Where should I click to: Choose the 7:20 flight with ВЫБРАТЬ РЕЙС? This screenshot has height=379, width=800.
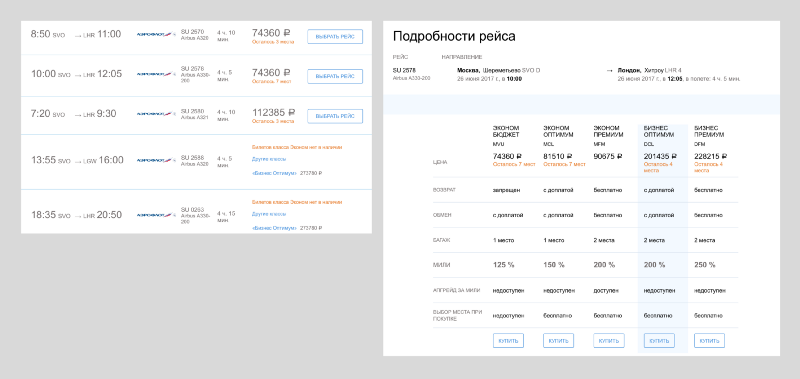point(335,116)
